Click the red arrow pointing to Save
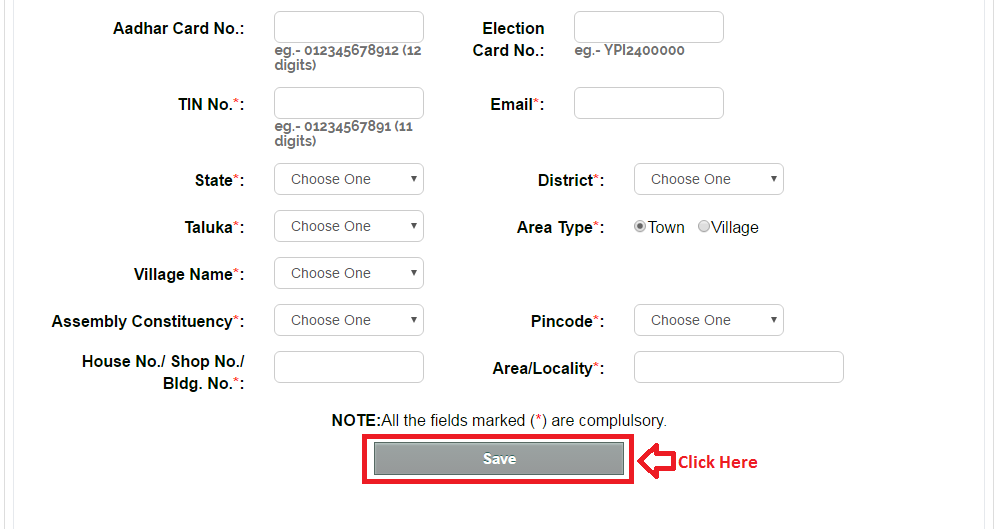 click(x=656, y=461)
